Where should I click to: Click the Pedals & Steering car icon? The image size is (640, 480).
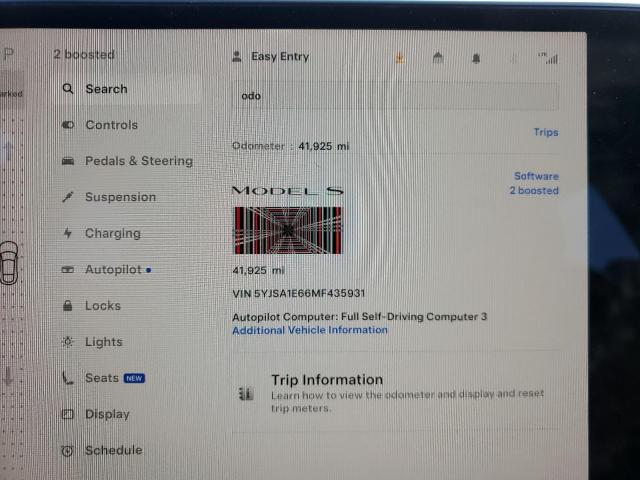point(68,161)
